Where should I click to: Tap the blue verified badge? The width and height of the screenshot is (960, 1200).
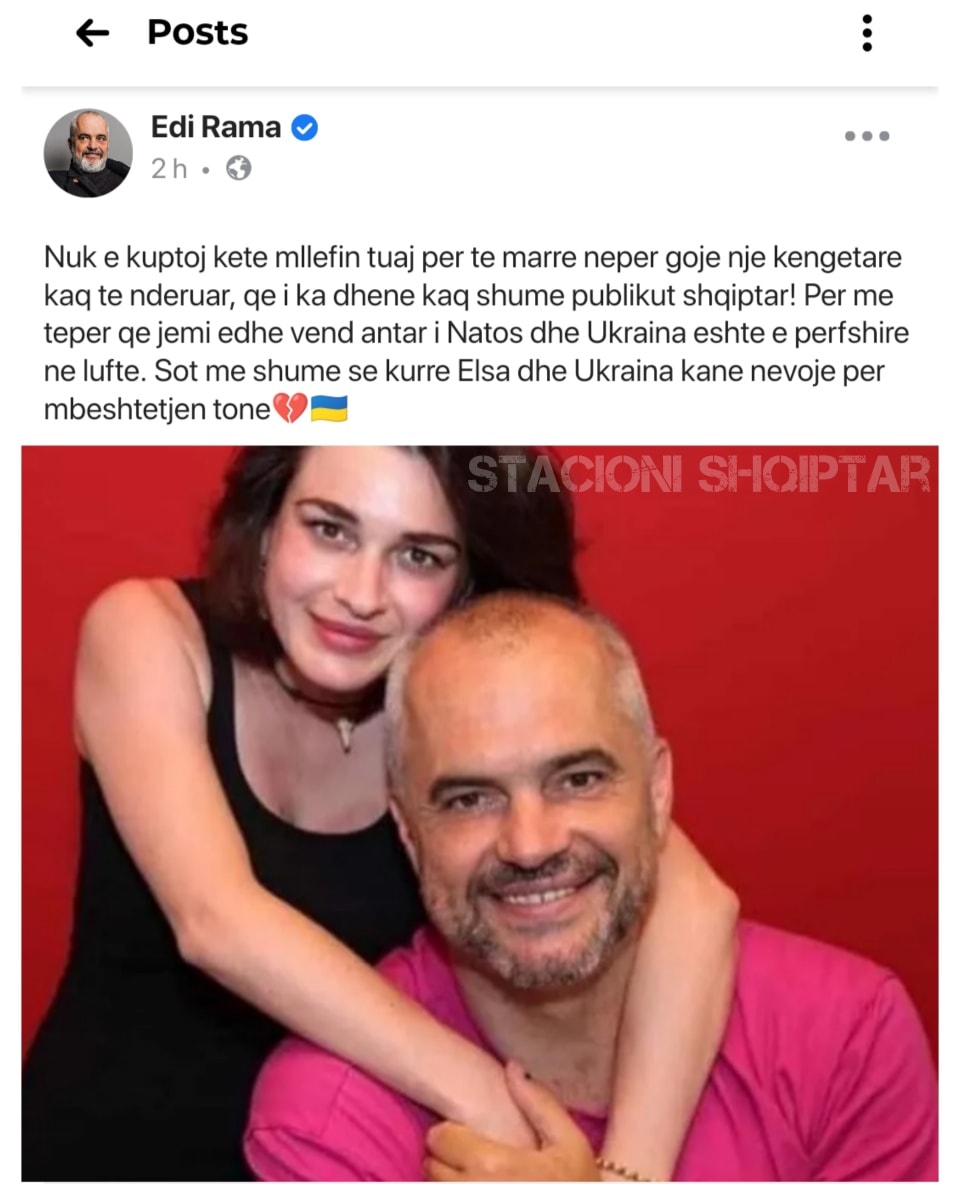coord(304,128)
